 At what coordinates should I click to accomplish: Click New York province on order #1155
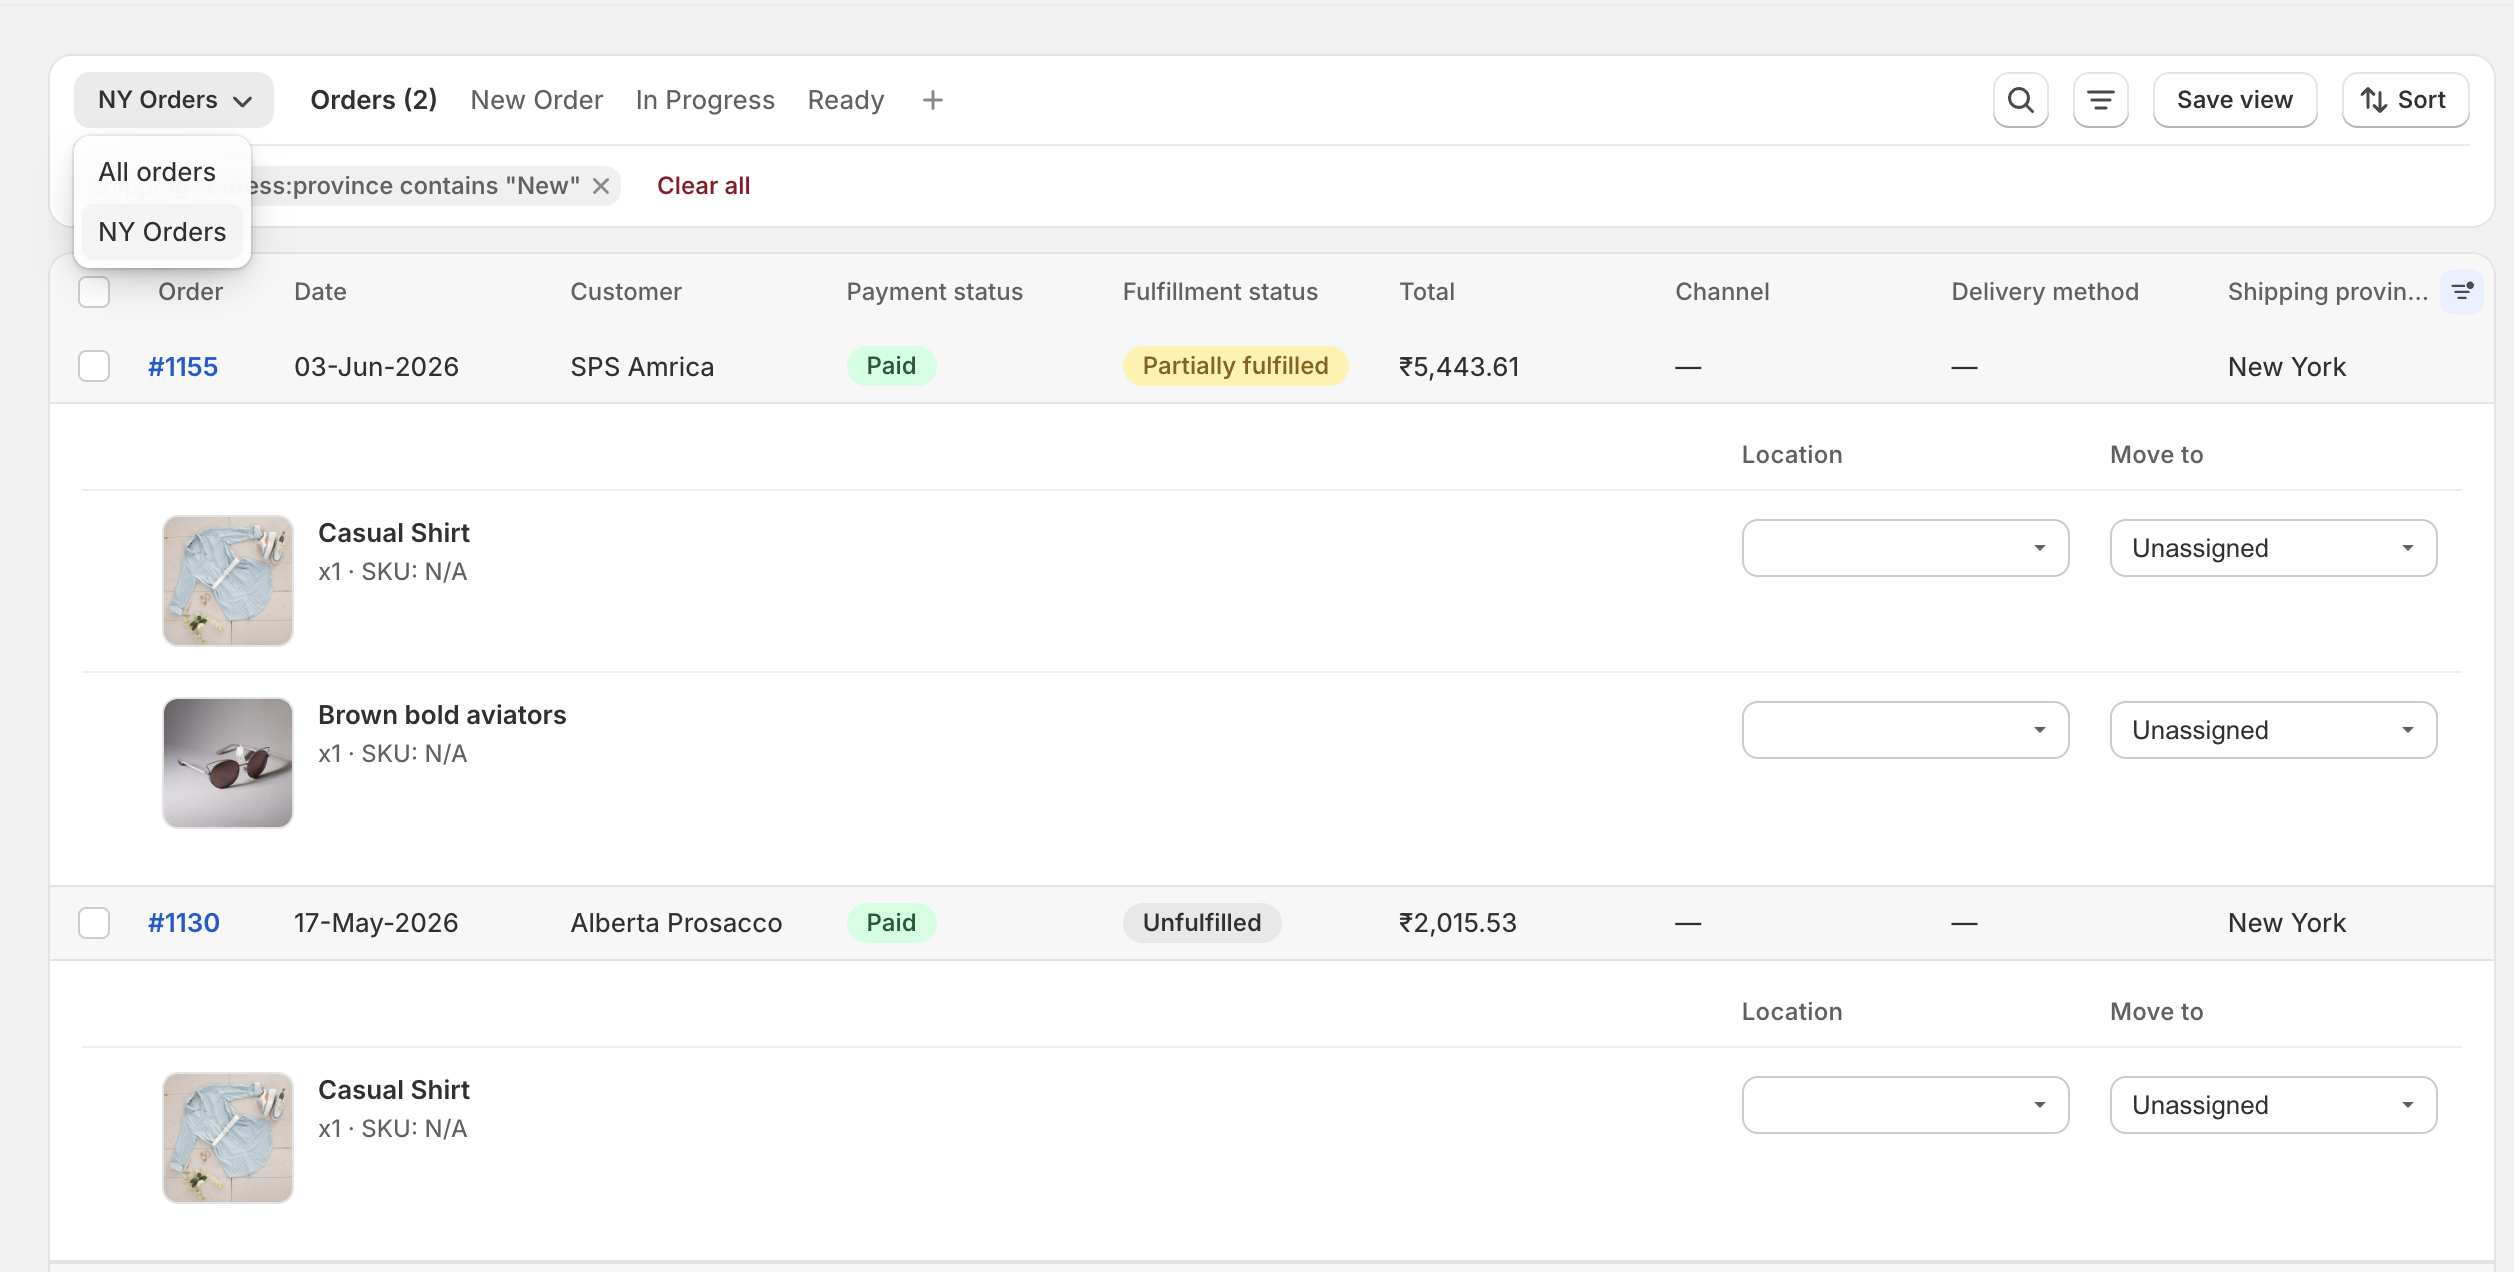pos(2286,367)
